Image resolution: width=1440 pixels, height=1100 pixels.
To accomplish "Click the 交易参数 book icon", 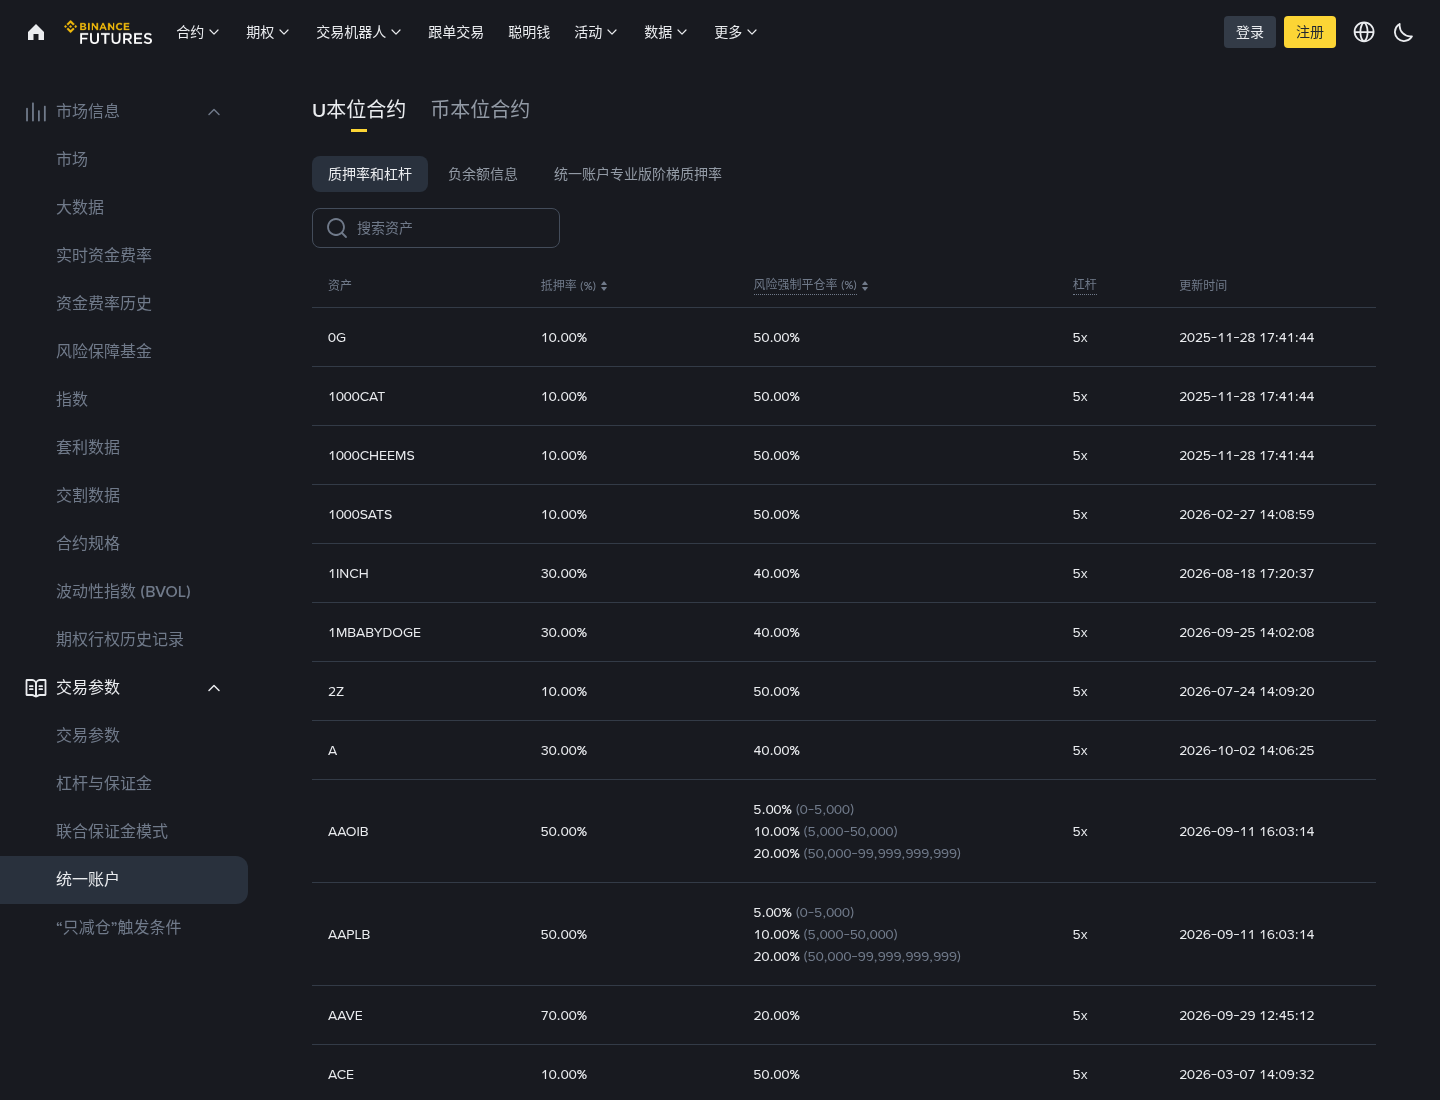I will [x=36, y=687].
